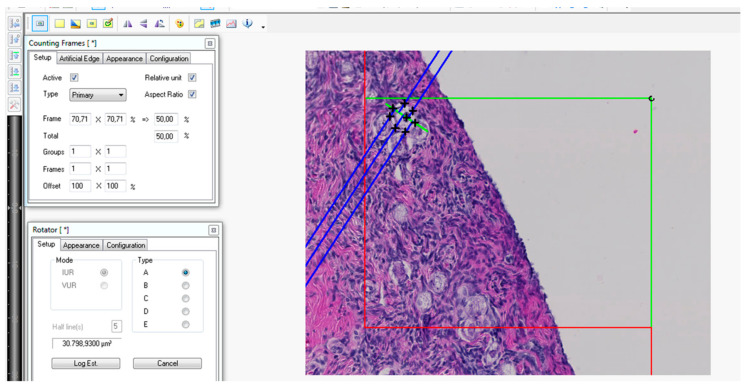Toggle the Relative unit checkbox
Screen dimensions: 746x386
[192, 78]
